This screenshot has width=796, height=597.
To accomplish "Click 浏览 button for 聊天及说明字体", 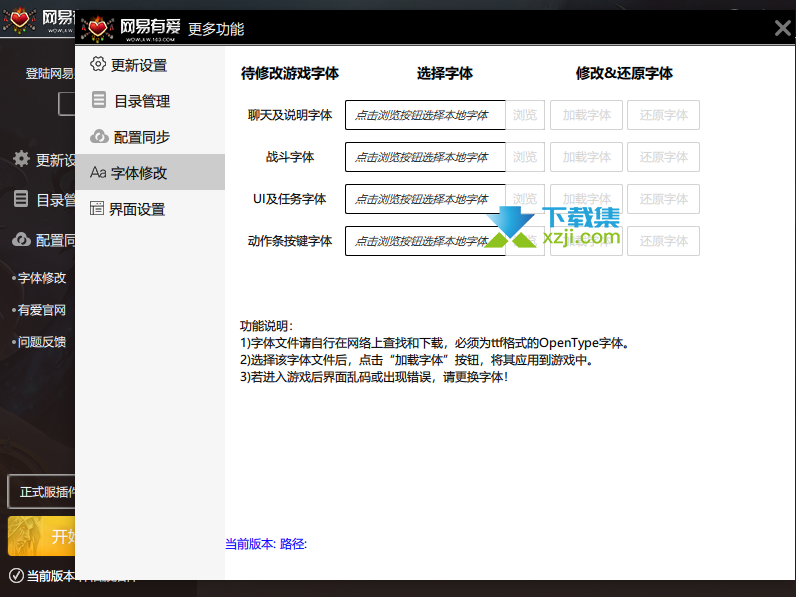I will (525, 115).
